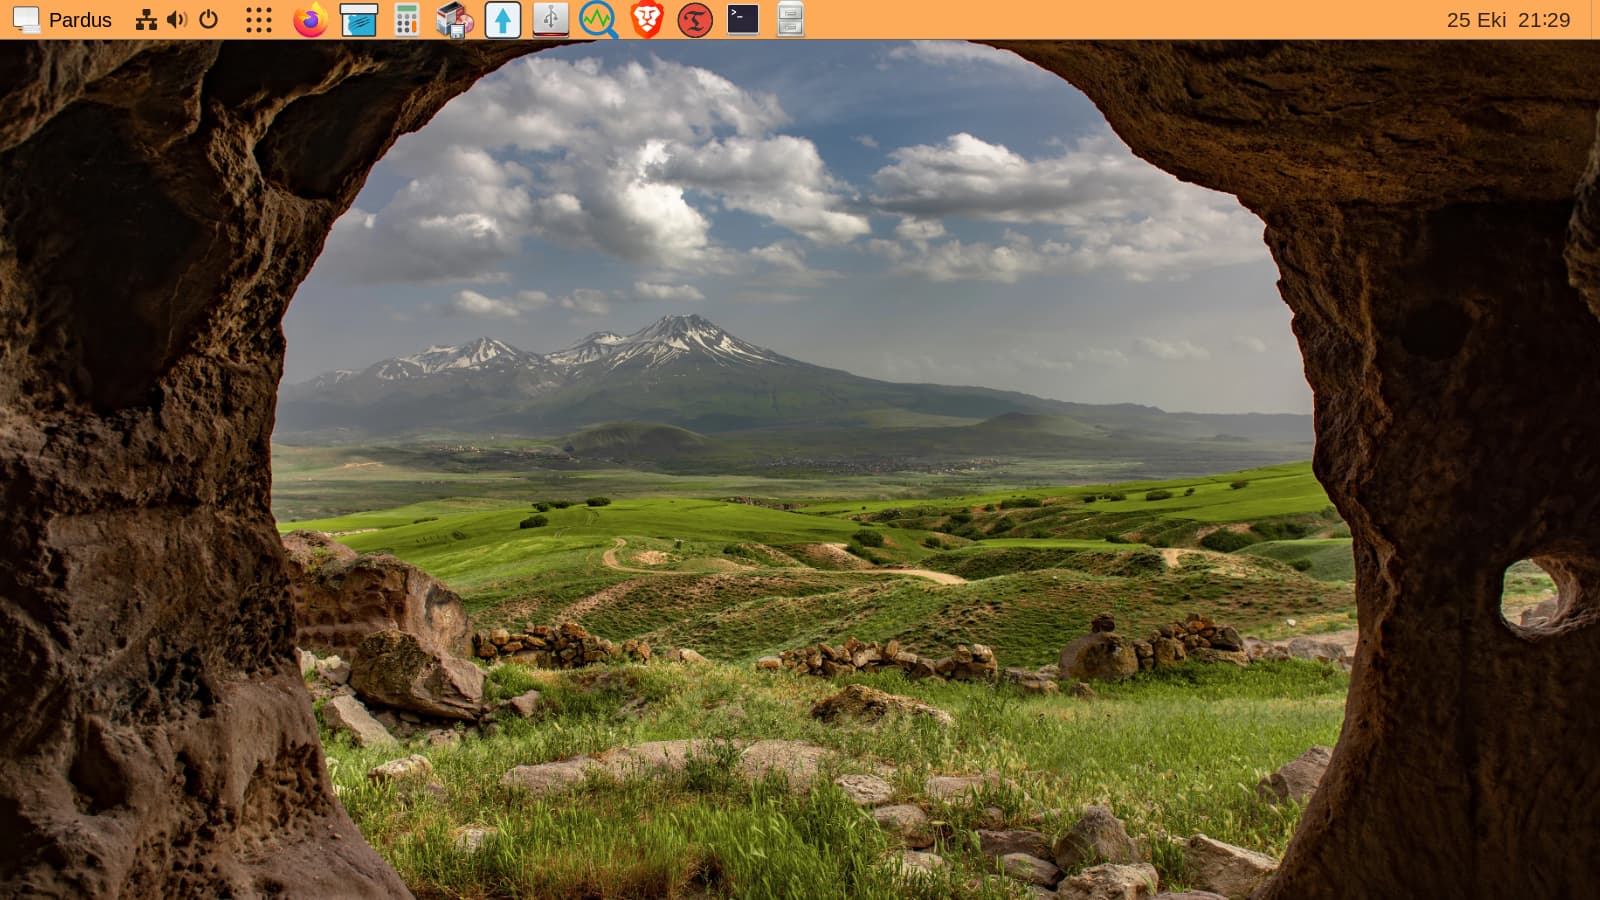Open the launcher with disc and floppy icon
The width and height of the screenshot is (1600, 900).
(x=454, y=20)
